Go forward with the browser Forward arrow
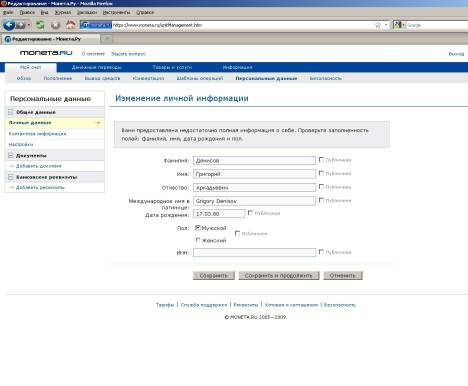This screenshot has width=468, height=386. point(21,25)
